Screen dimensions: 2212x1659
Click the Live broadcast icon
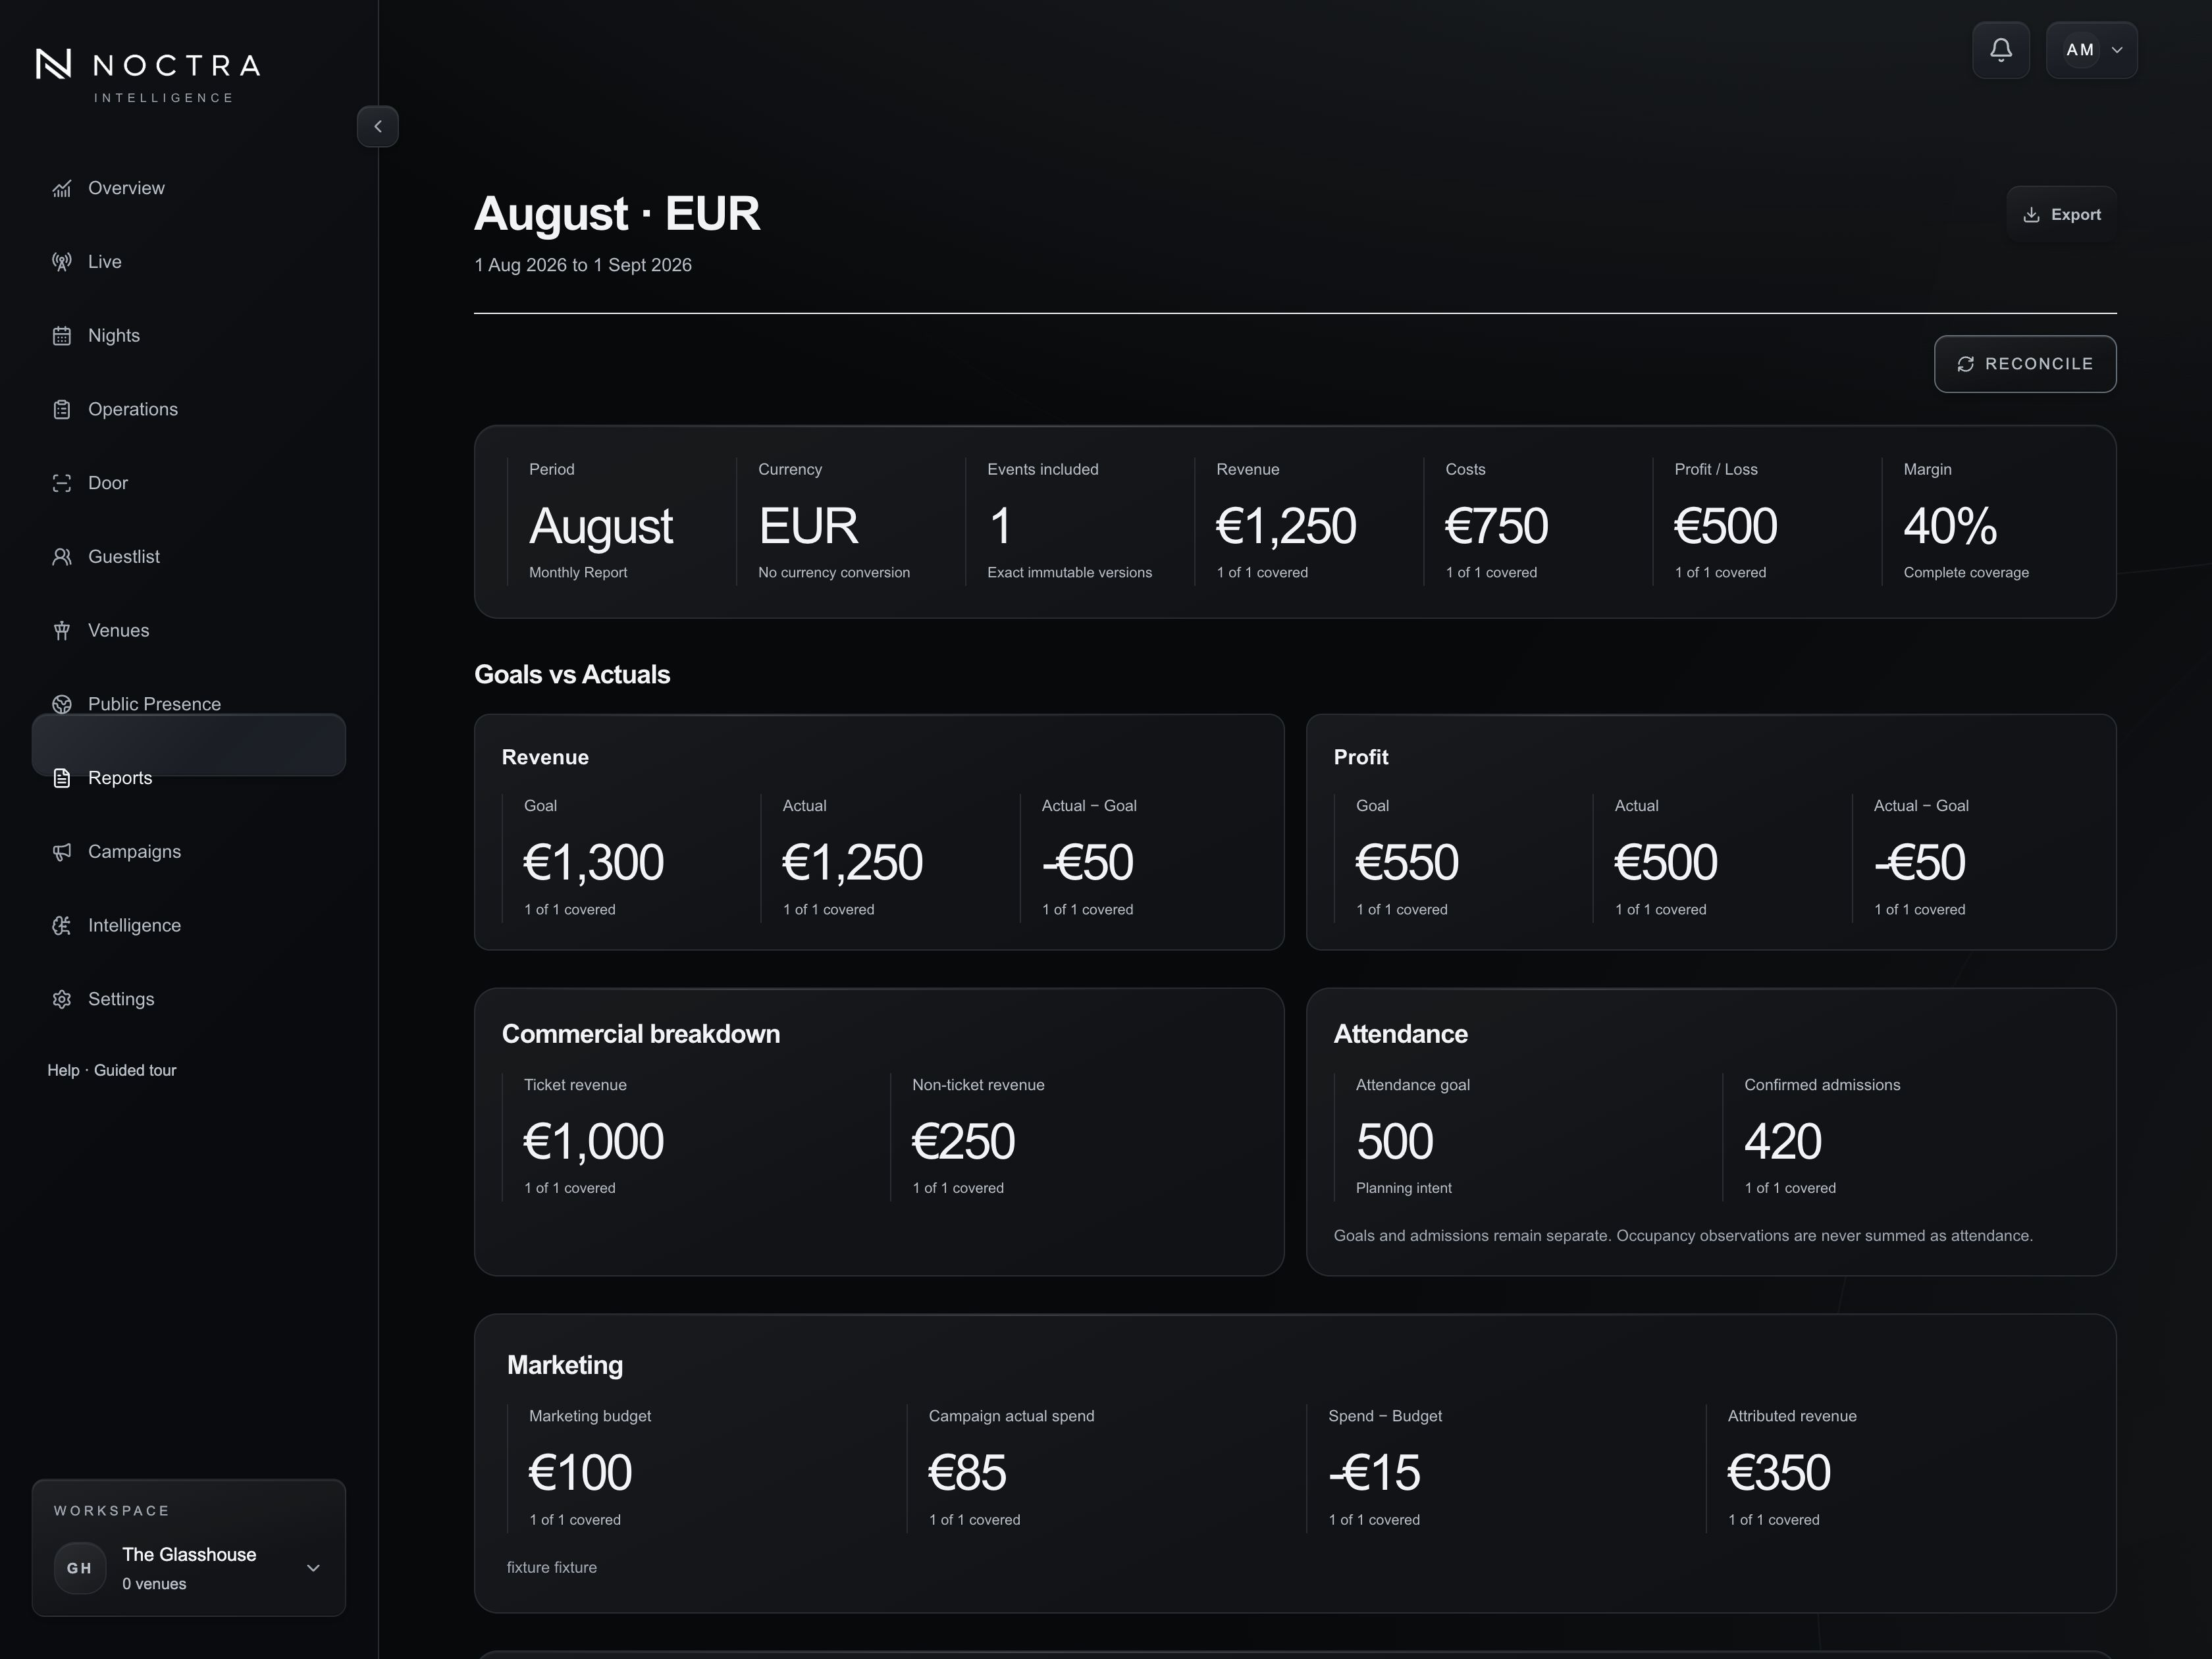tap(62, 262)
